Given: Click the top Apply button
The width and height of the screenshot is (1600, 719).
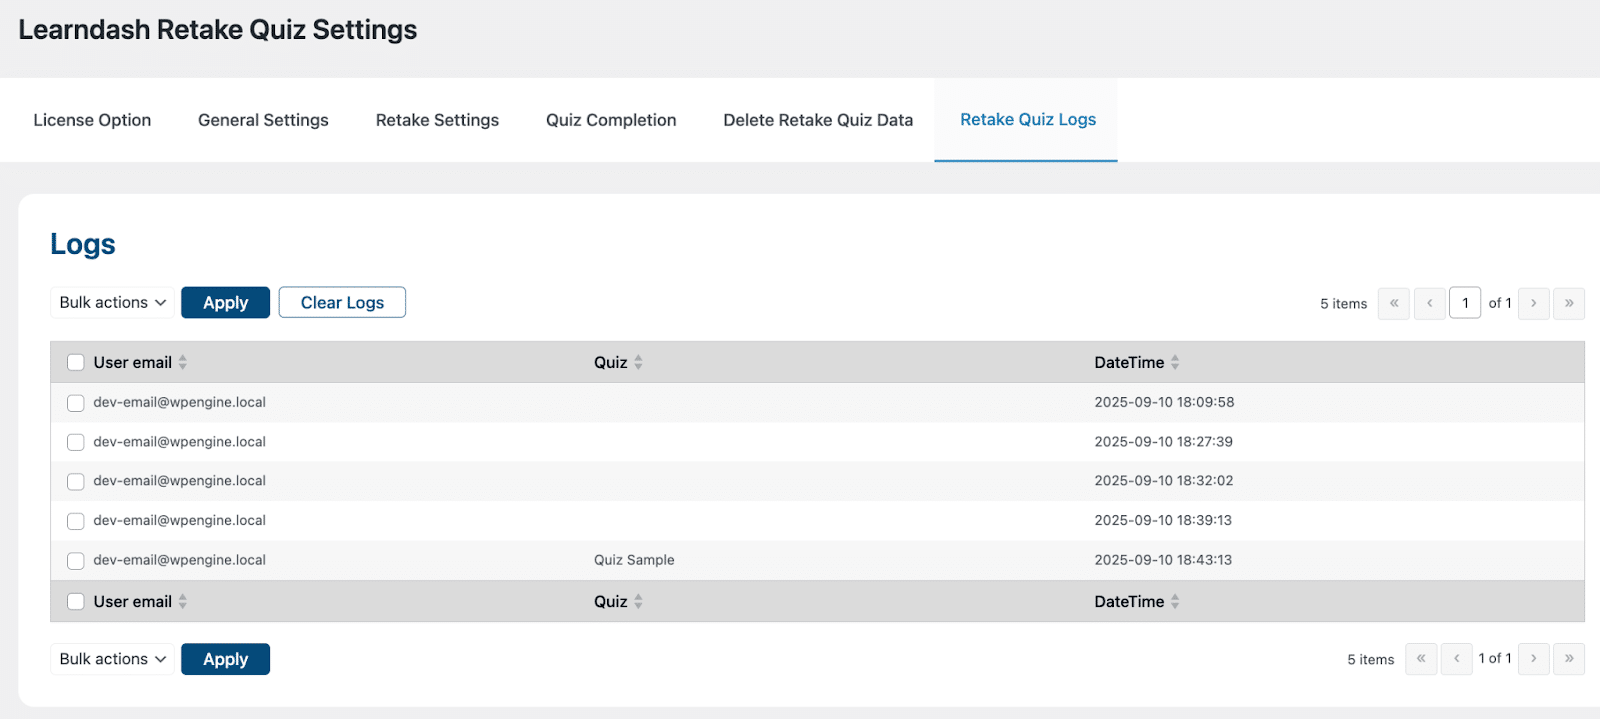Looking at the screenshot, I should pos(225,303).
